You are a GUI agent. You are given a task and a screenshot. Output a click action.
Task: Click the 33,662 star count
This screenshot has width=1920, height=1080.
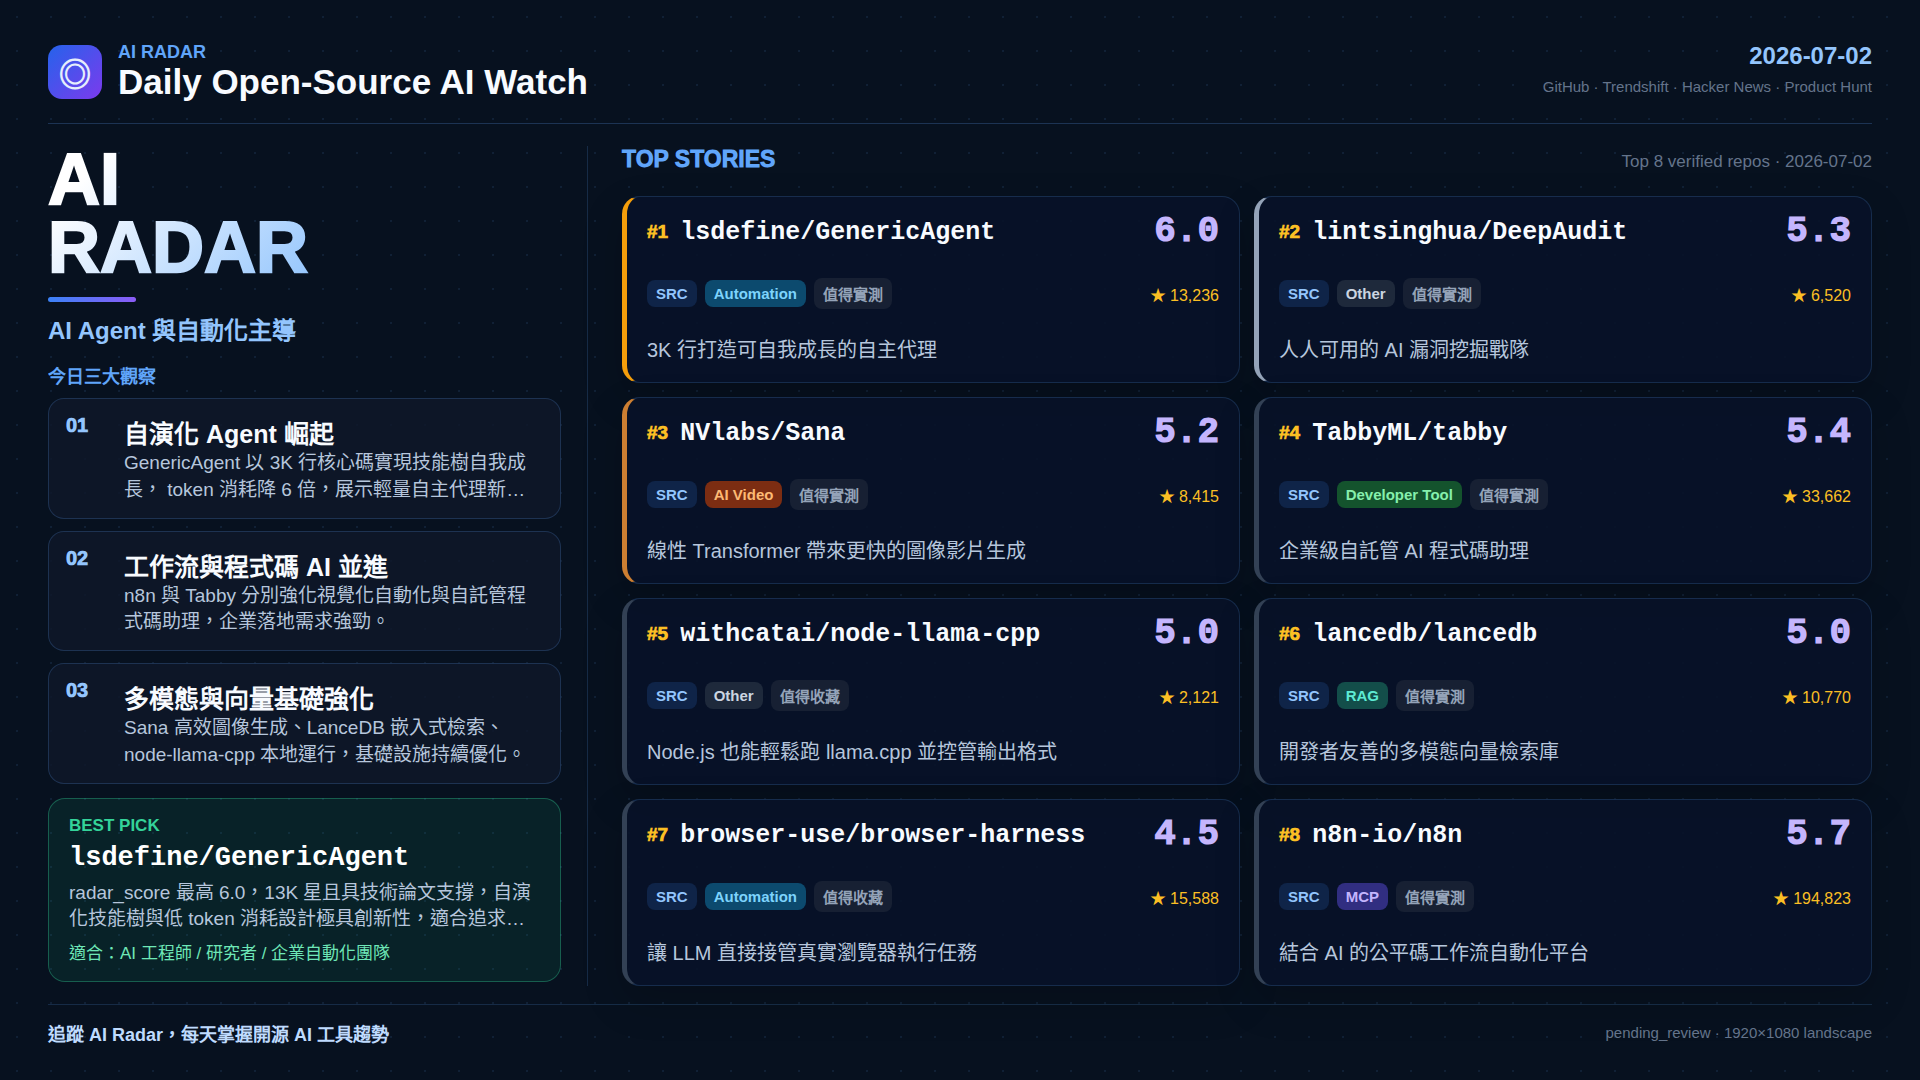(x=1817, y=496)
